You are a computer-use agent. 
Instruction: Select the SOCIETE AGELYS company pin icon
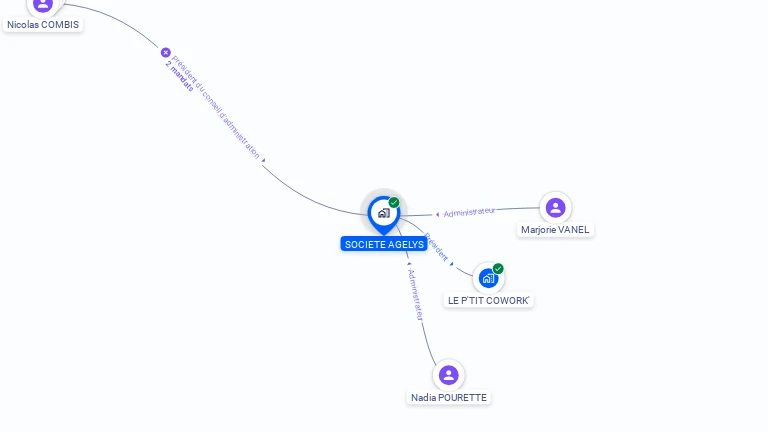pyautogui.click(x=384, y=215)
